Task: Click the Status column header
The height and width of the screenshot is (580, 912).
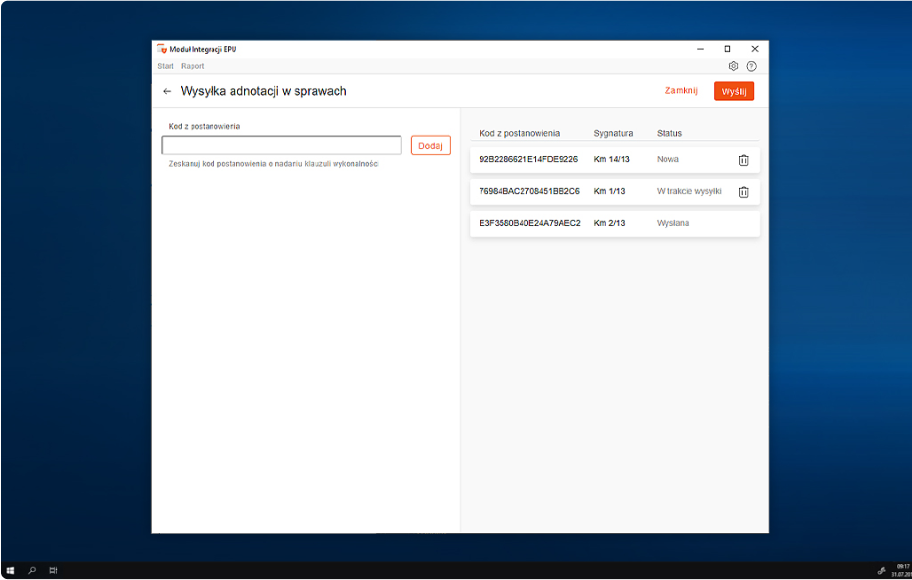Action: tap(669, 133)
